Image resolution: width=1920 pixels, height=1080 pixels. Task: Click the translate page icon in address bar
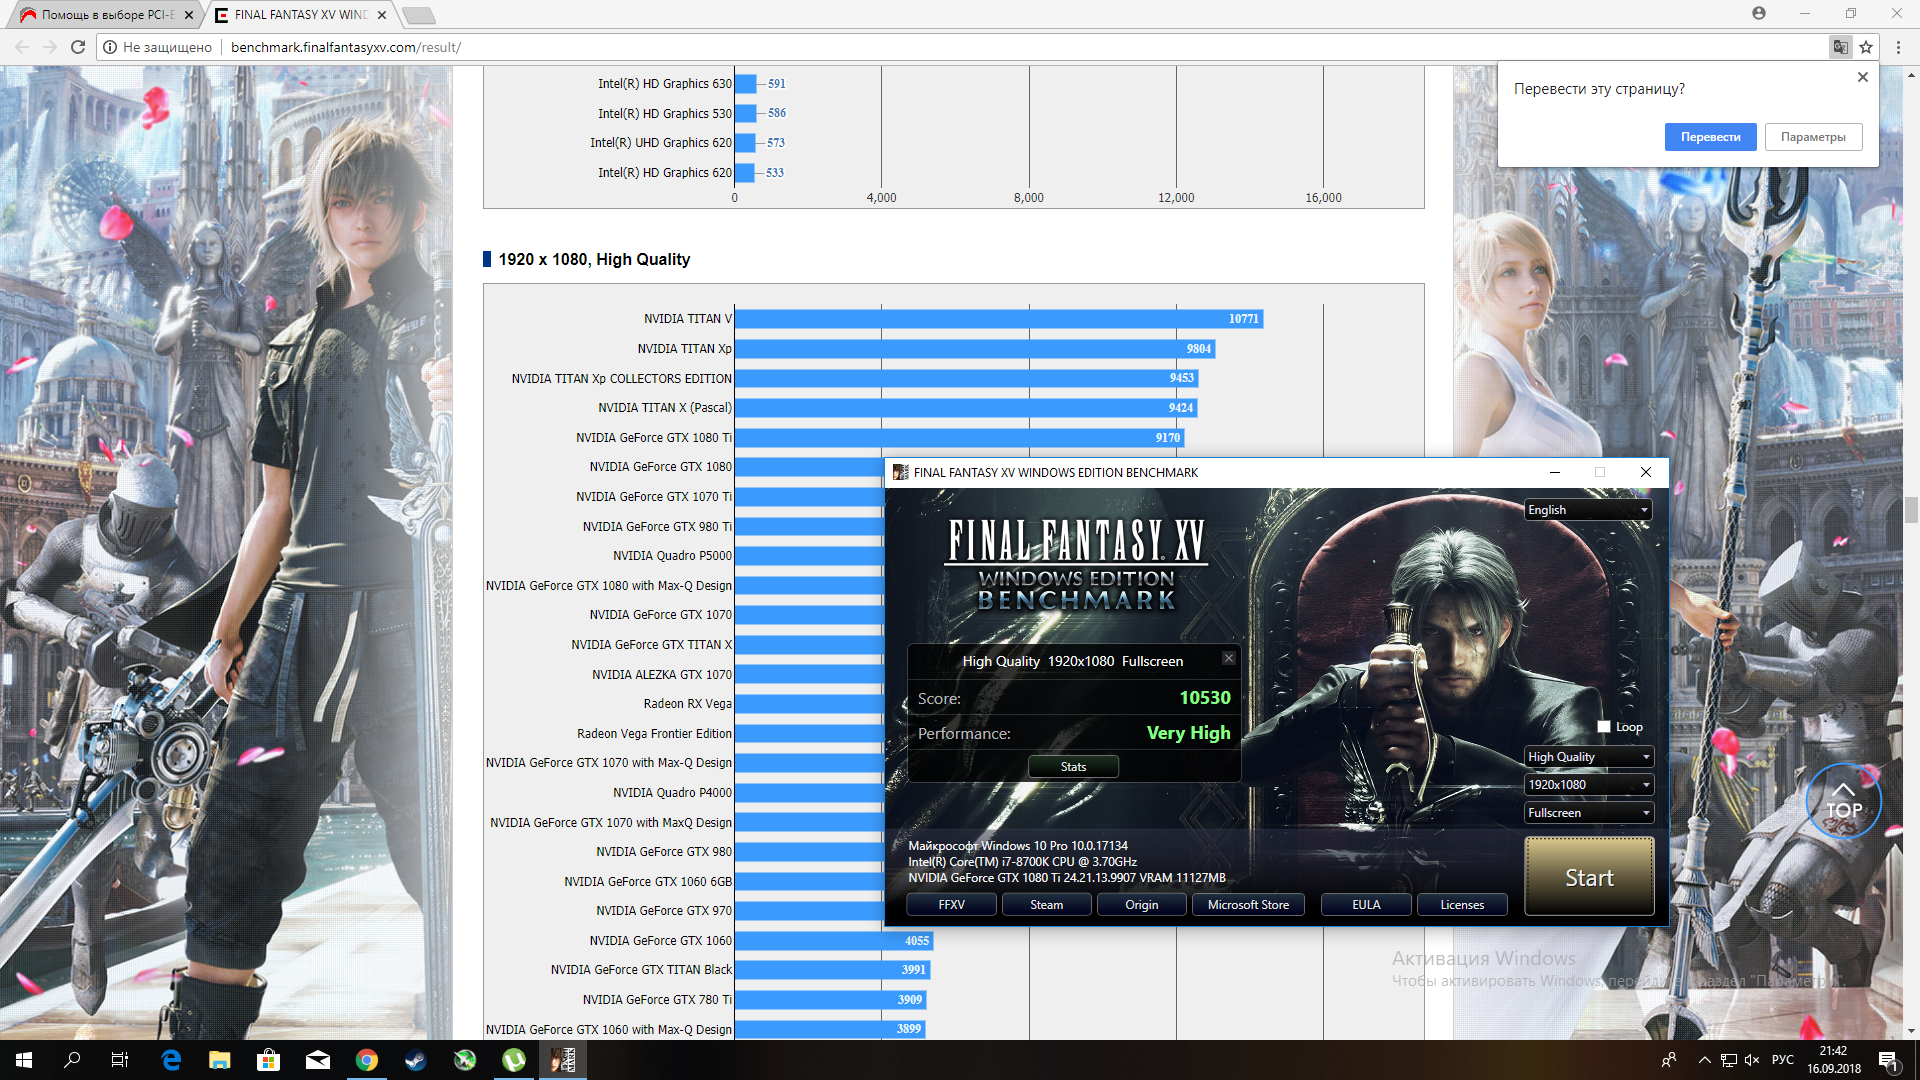tap(1840, 47)
